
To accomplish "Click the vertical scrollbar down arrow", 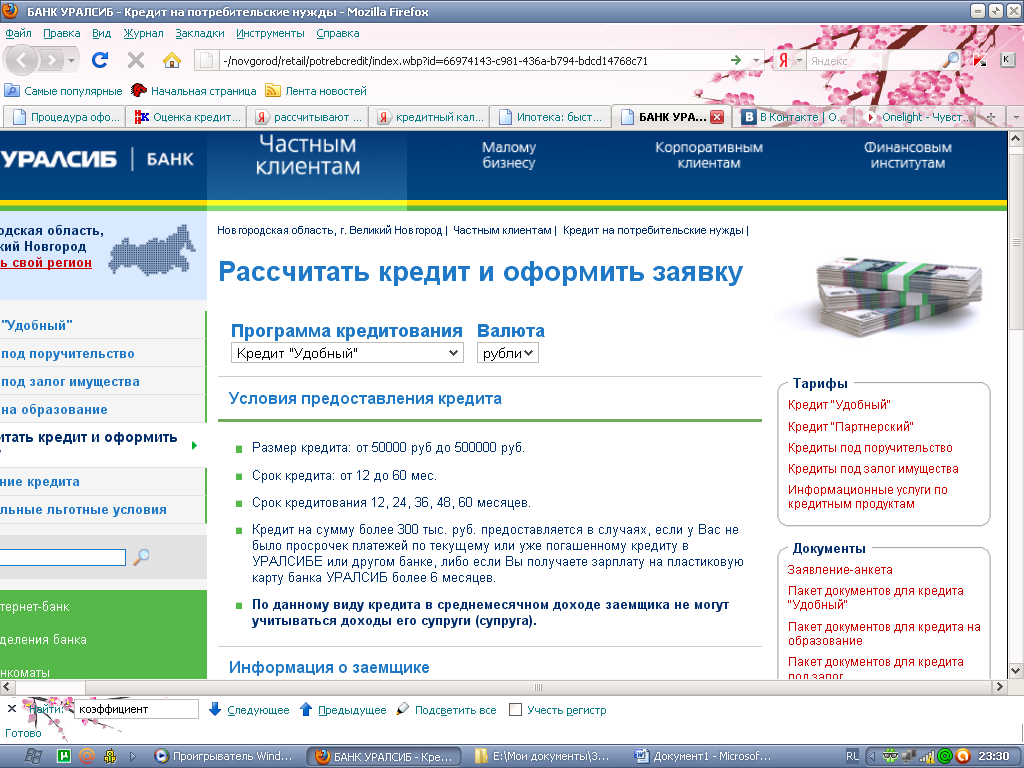I will [x=1016, y=671].
